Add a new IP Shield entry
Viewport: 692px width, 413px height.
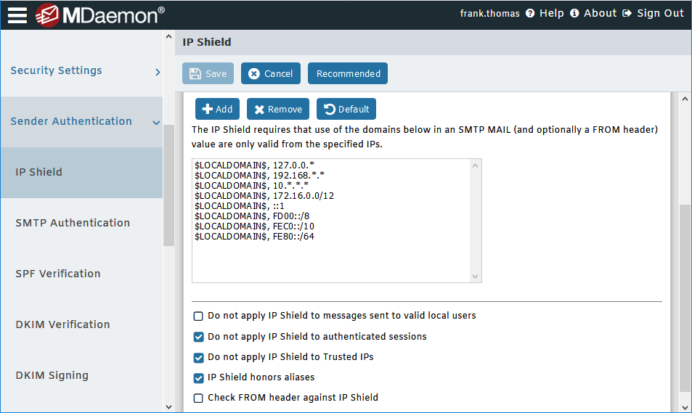[x=217, y=109]
